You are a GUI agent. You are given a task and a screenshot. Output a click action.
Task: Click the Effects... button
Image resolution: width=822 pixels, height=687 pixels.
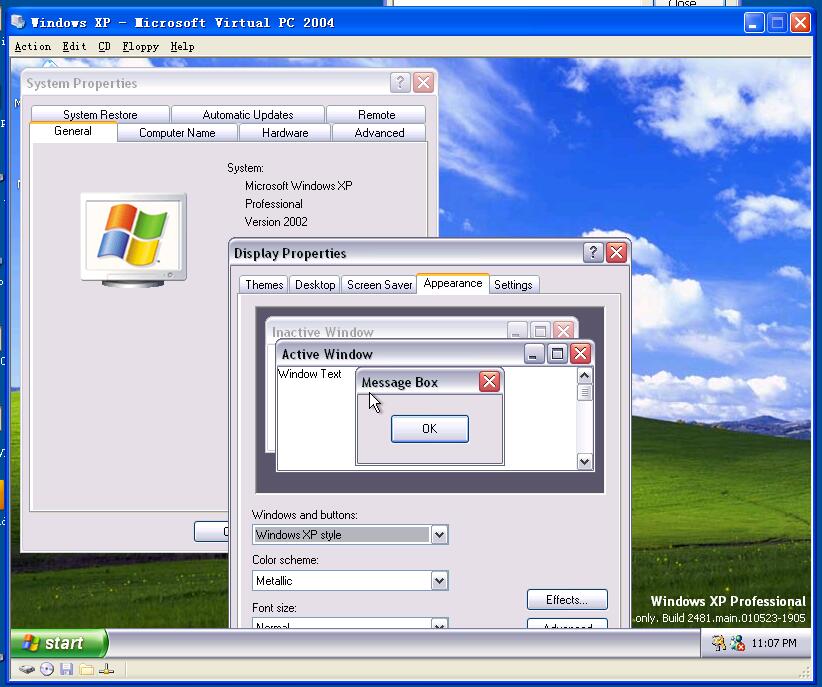tap(567, 599)
